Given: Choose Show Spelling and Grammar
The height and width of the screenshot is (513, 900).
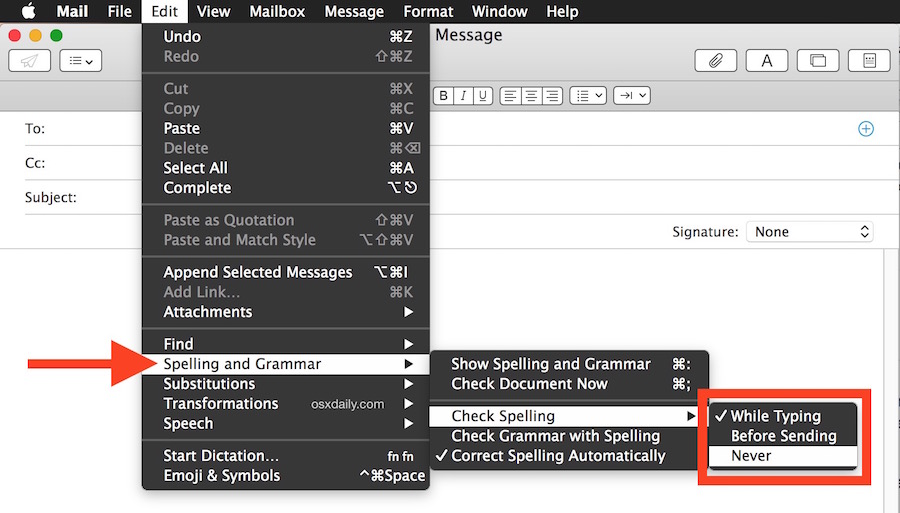Looking at the screenshot, I should (569, 364).
